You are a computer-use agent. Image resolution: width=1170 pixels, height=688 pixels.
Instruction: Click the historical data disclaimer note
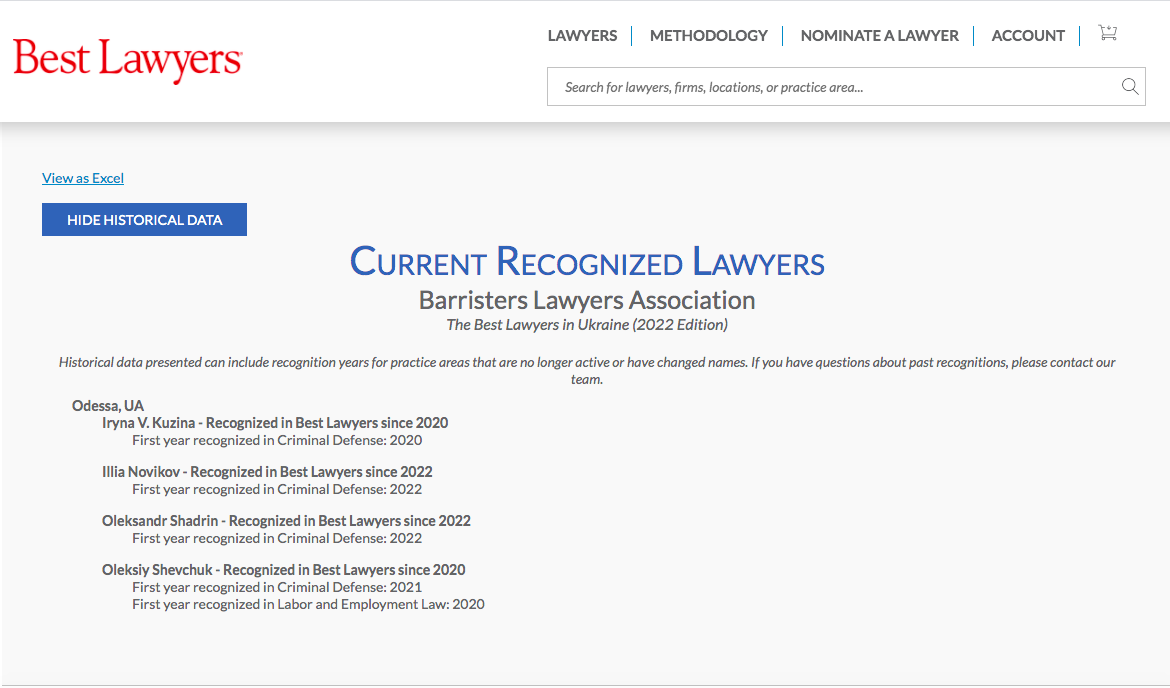pyautogui.click(x=586, y=371)
